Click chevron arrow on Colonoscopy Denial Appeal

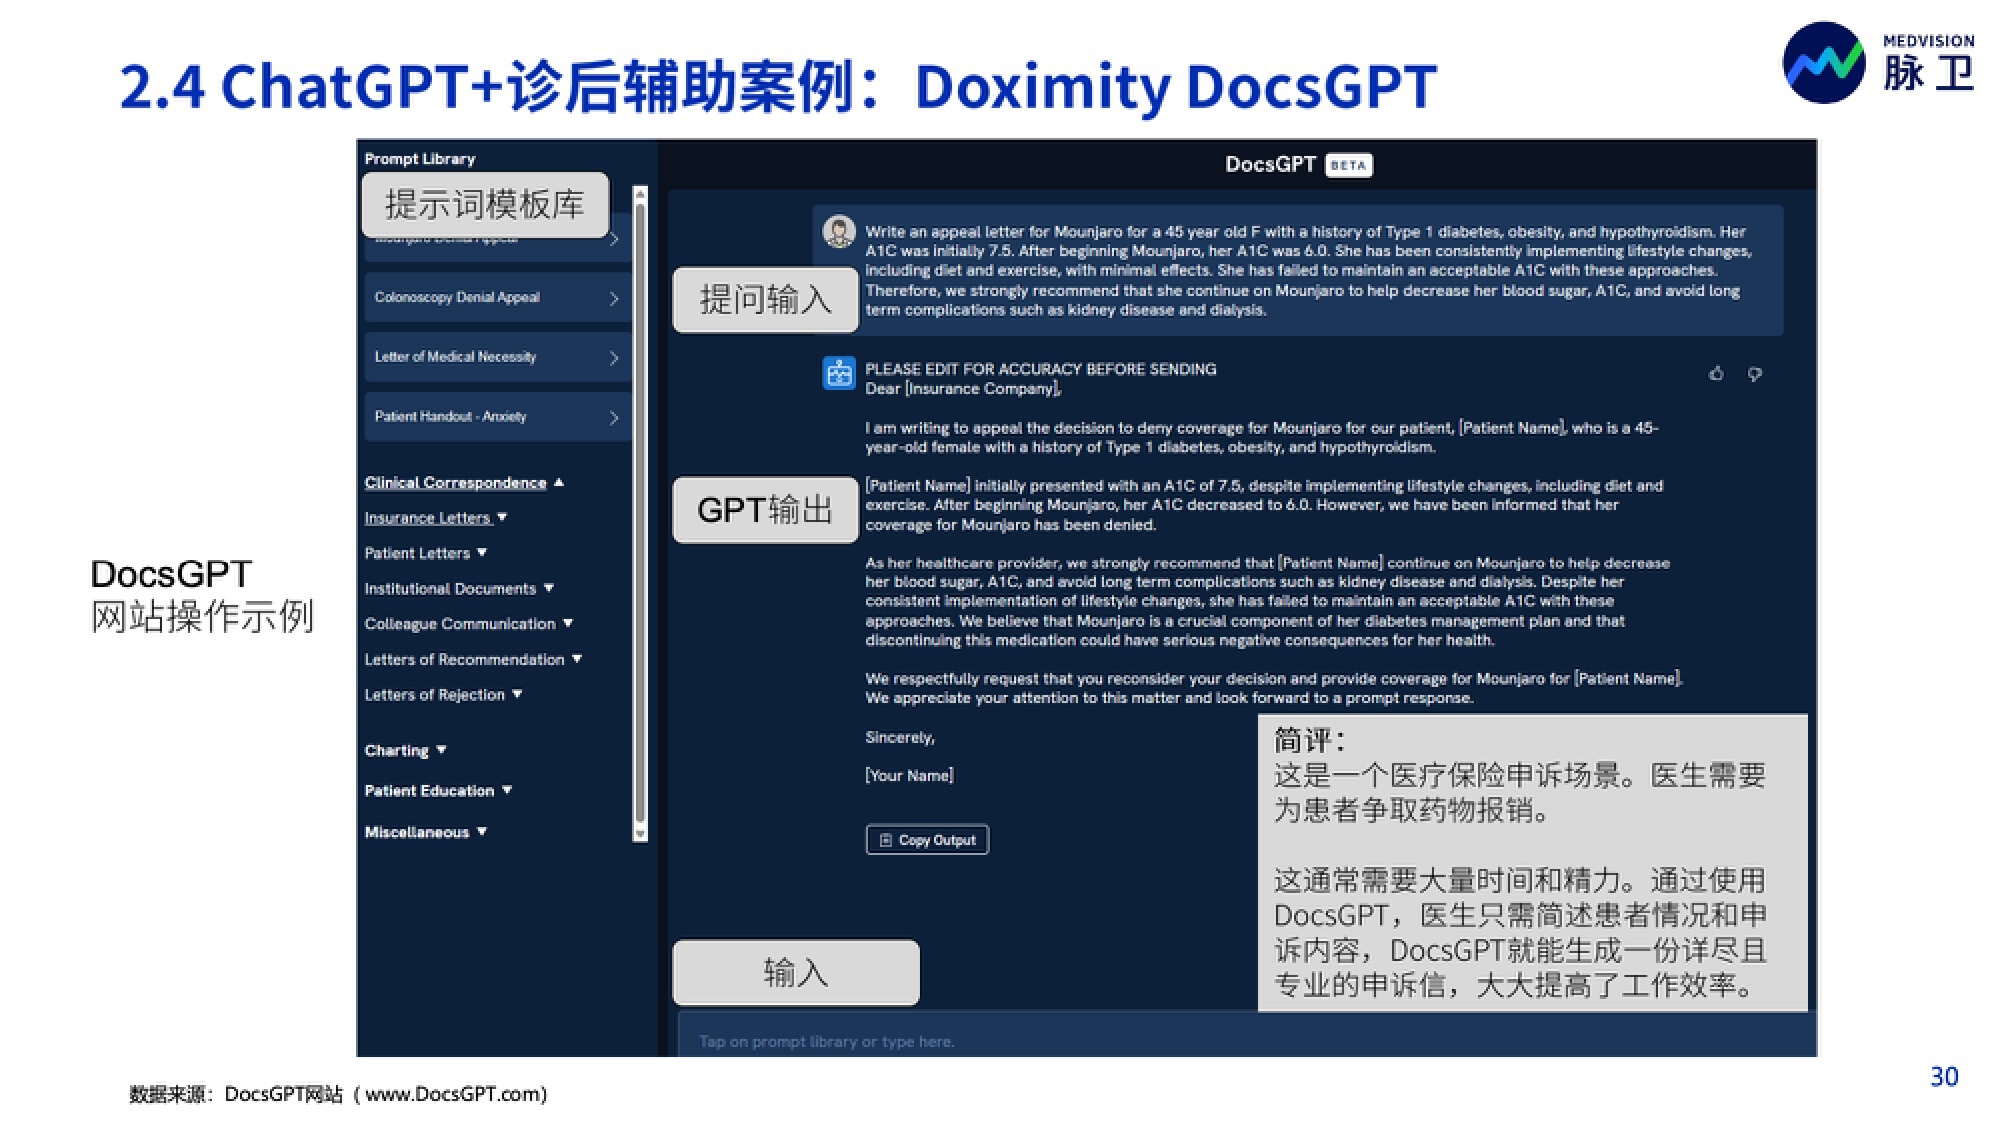pyautogui.click(x=614, y=298)
